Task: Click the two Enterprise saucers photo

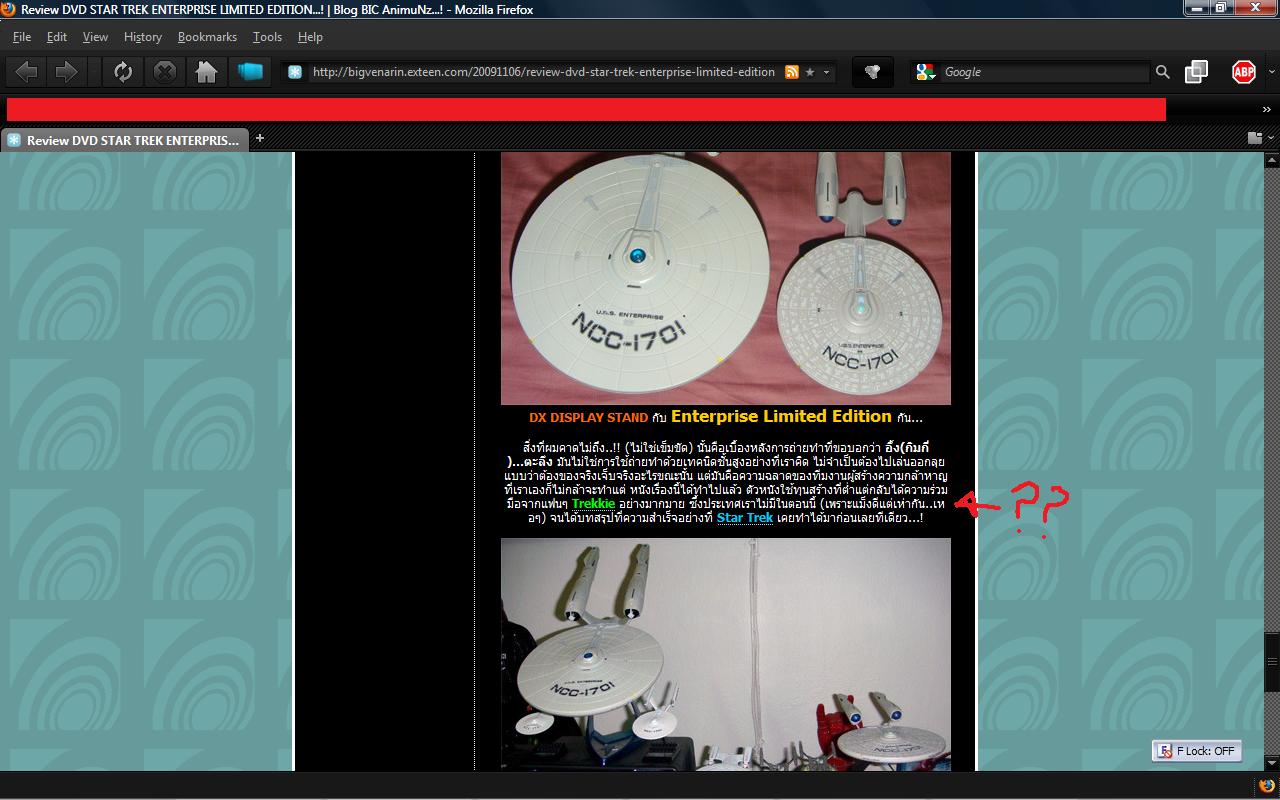Action: (x=726, y=278)
